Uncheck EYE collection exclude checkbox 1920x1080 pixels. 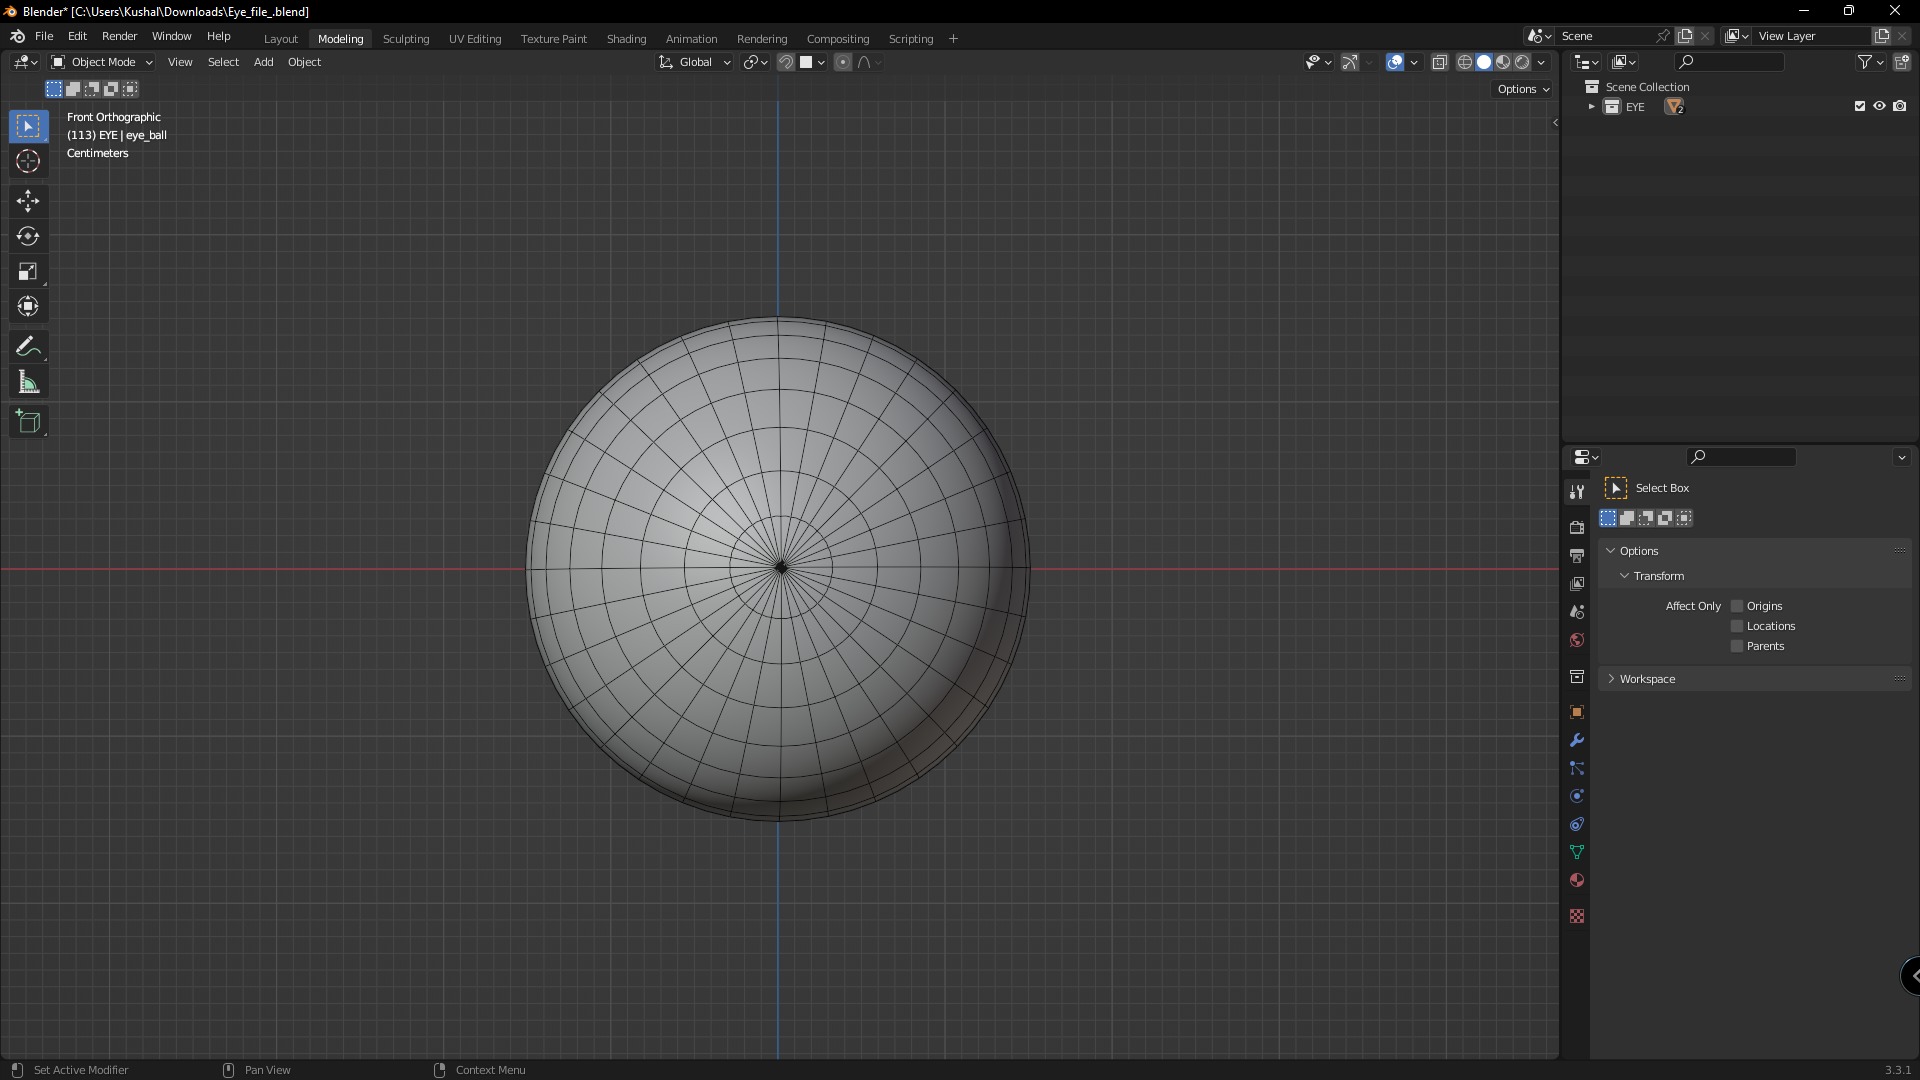1860,106
